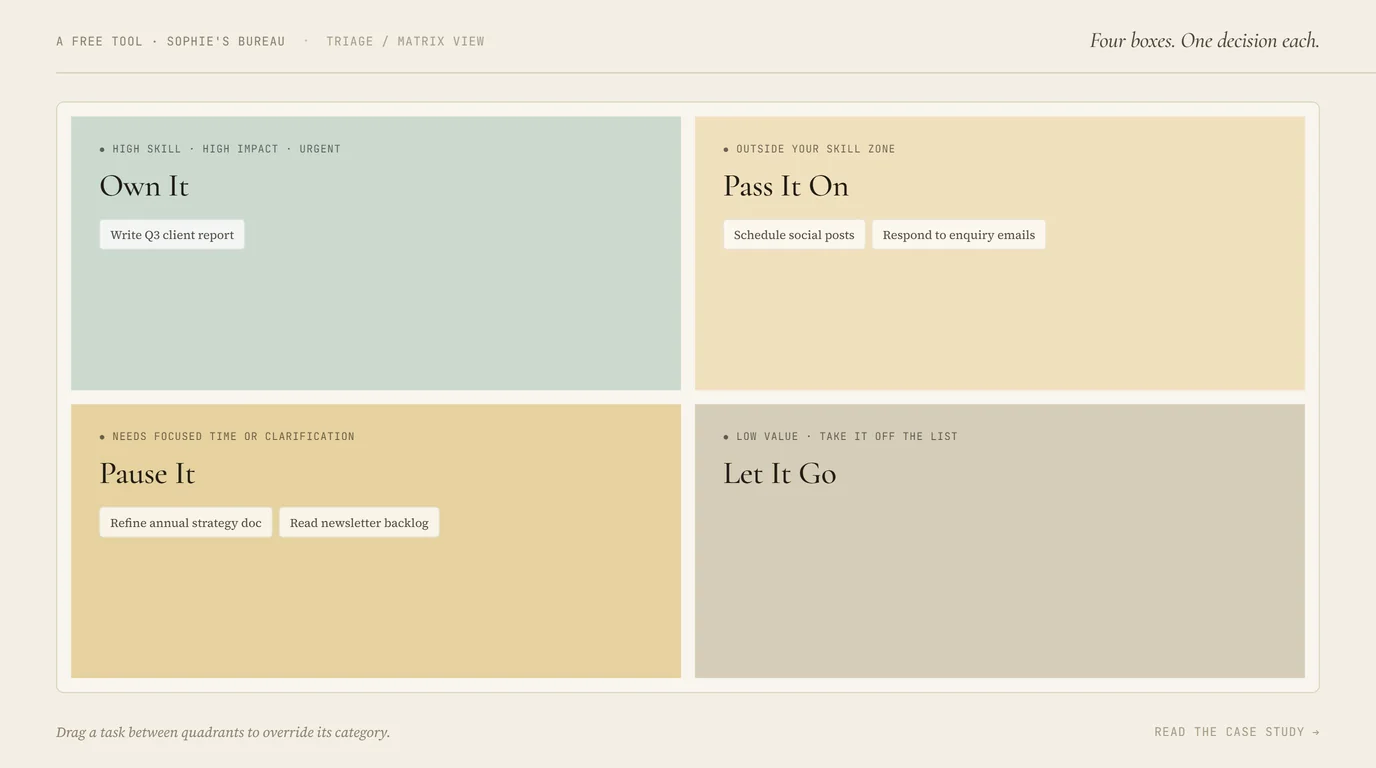Click the 'TRIAGE / MATRIX VIEW' breadcrumb text

point(405,41)
